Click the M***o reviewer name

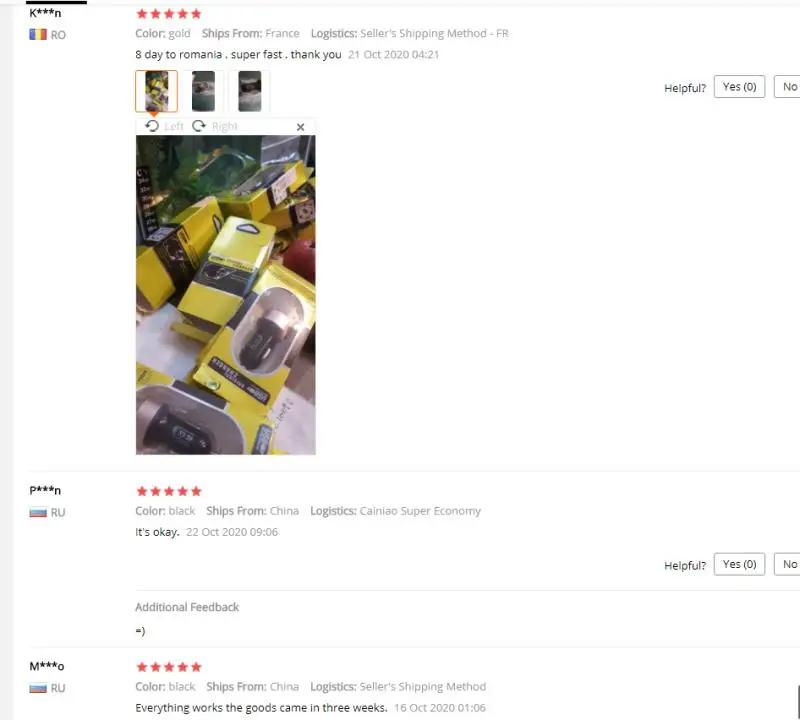(x=46, y=666)
